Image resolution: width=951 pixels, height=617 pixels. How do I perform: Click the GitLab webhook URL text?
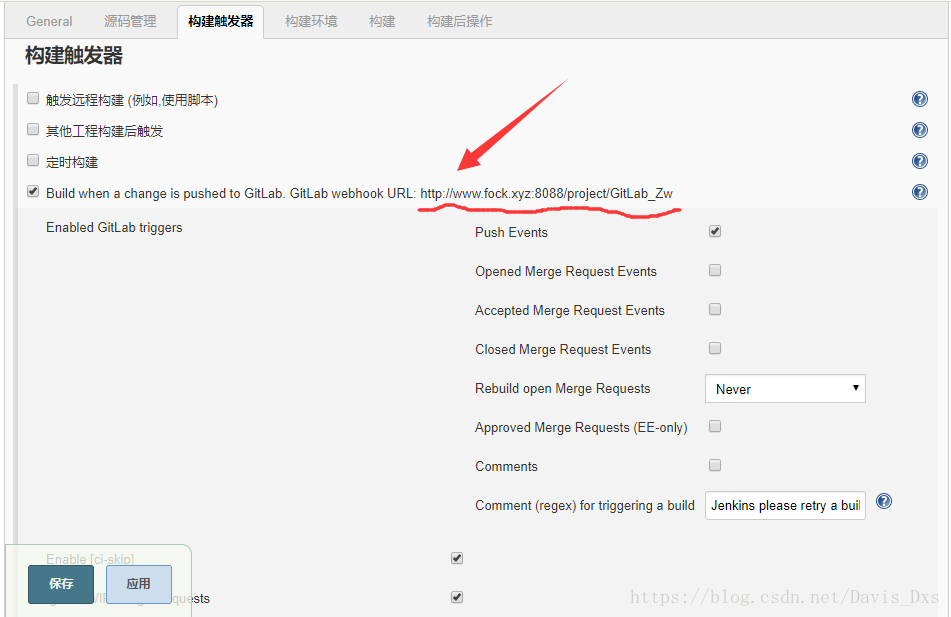pos(546,194)
